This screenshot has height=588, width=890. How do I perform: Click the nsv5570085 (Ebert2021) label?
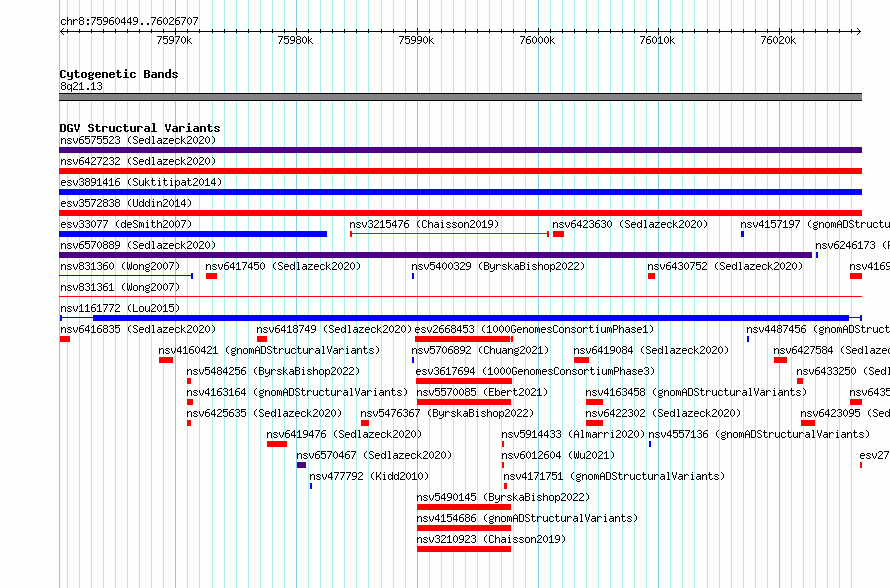pyautogui.click(x=482, y=392)
